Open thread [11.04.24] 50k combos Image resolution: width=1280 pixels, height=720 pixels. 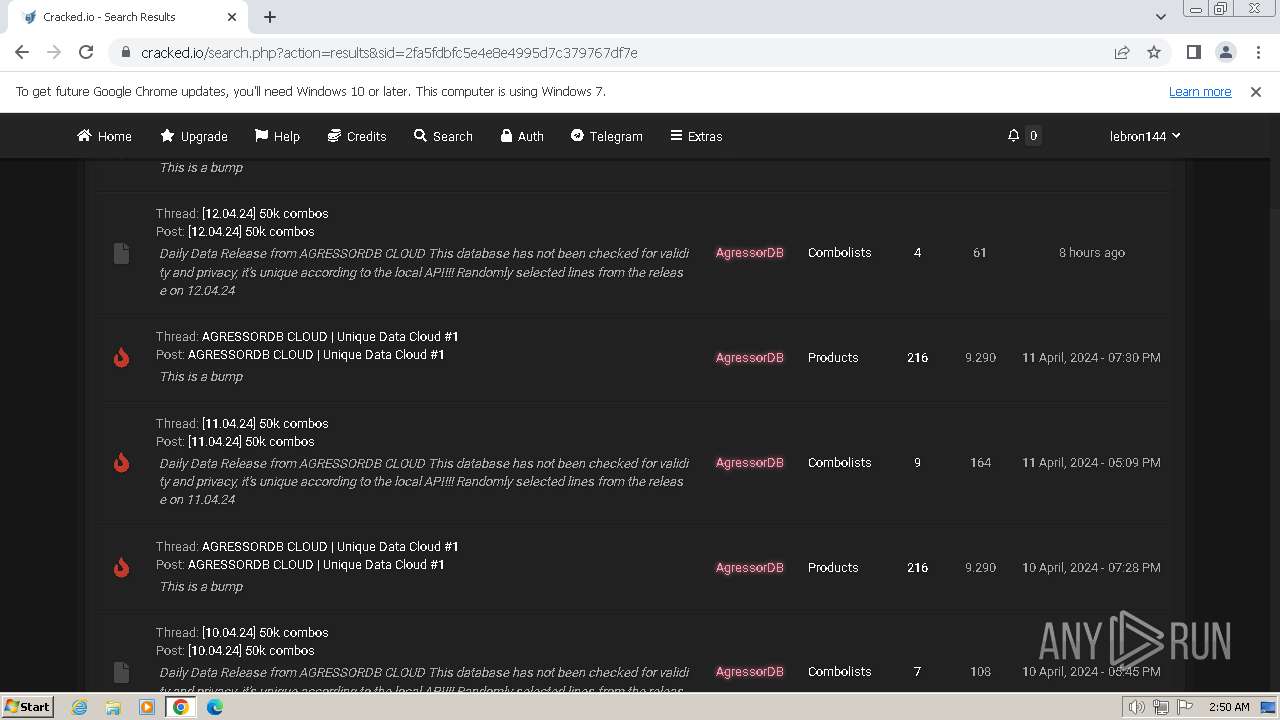point(265,423)
